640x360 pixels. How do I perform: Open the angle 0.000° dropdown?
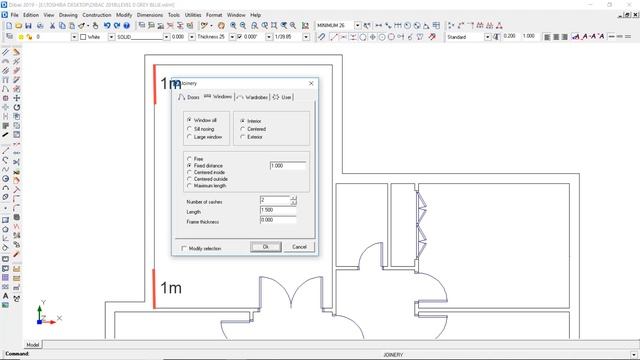click(269, 37)
